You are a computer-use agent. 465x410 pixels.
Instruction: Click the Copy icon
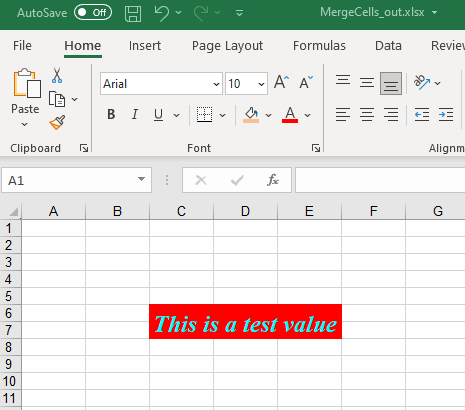pos(57,99)
